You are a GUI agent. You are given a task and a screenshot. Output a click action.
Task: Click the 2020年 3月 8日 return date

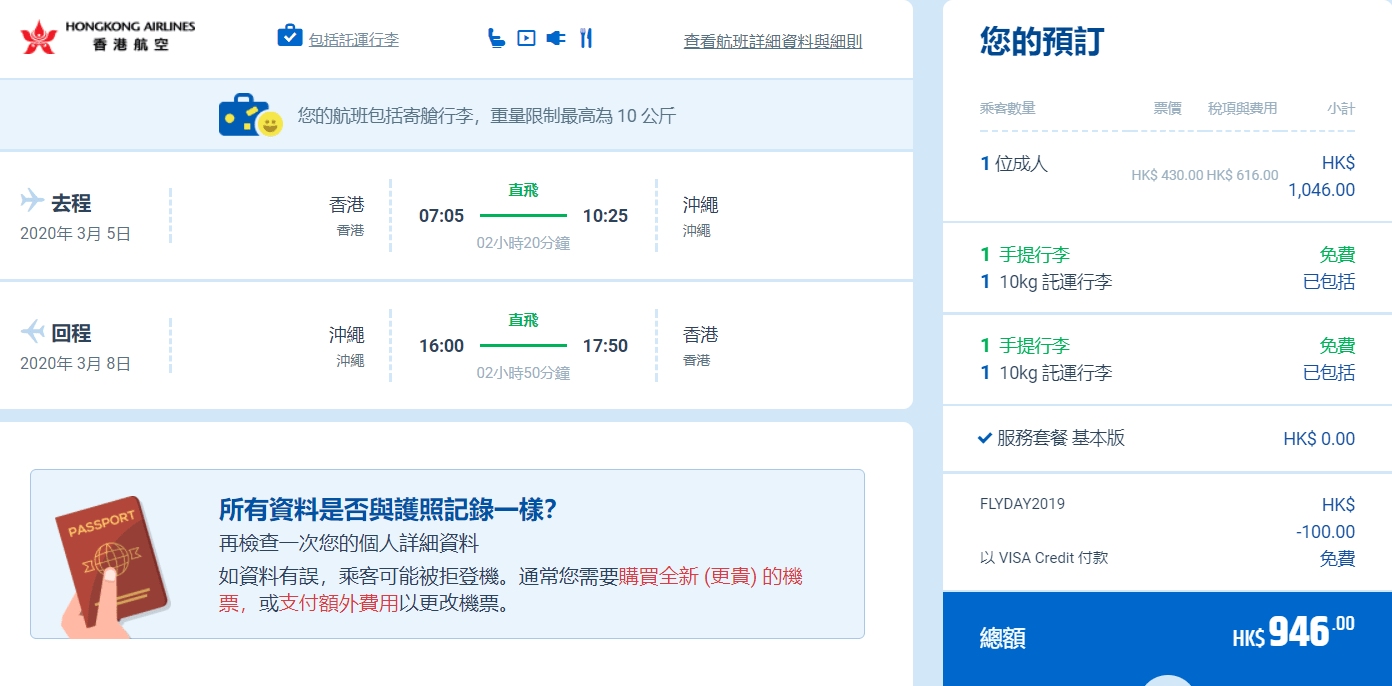[76, 364]
